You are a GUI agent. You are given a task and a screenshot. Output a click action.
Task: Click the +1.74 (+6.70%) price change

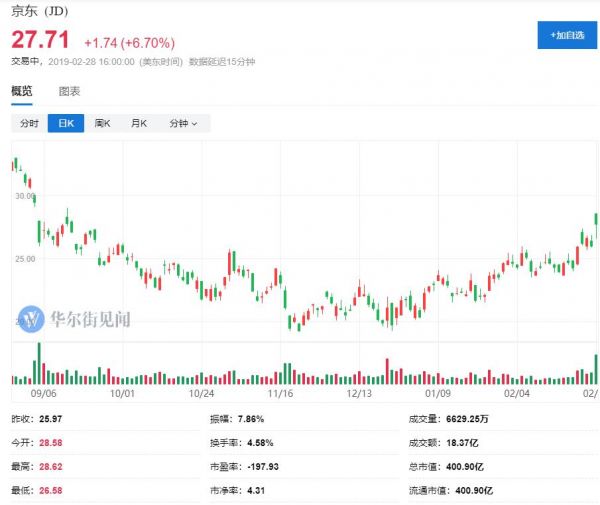(129, 43)
